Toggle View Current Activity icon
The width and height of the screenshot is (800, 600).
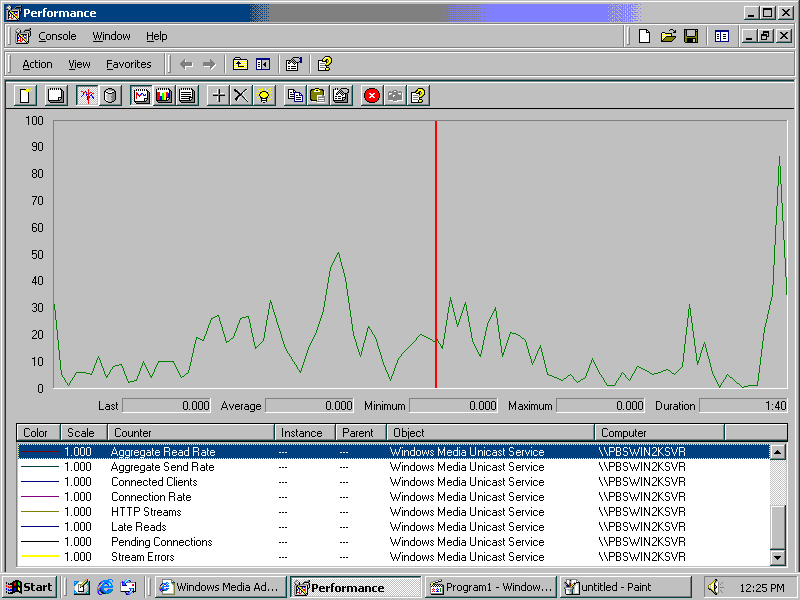87,95
